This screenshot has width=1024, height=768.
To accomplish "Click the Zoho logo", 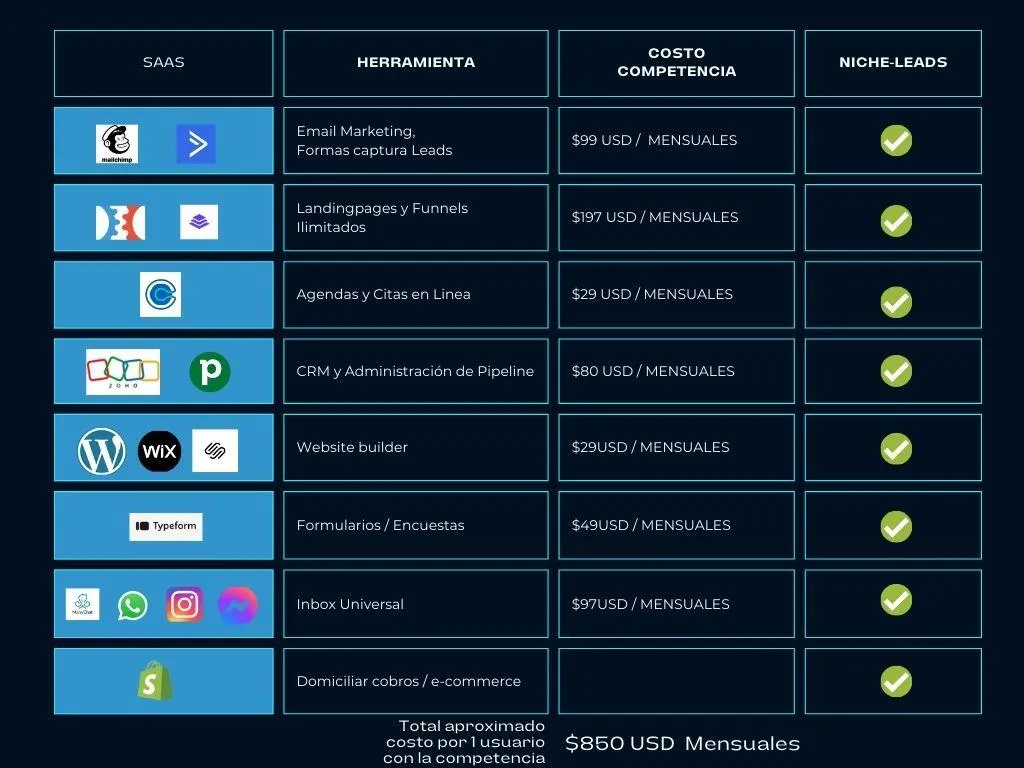I will 123,372.
